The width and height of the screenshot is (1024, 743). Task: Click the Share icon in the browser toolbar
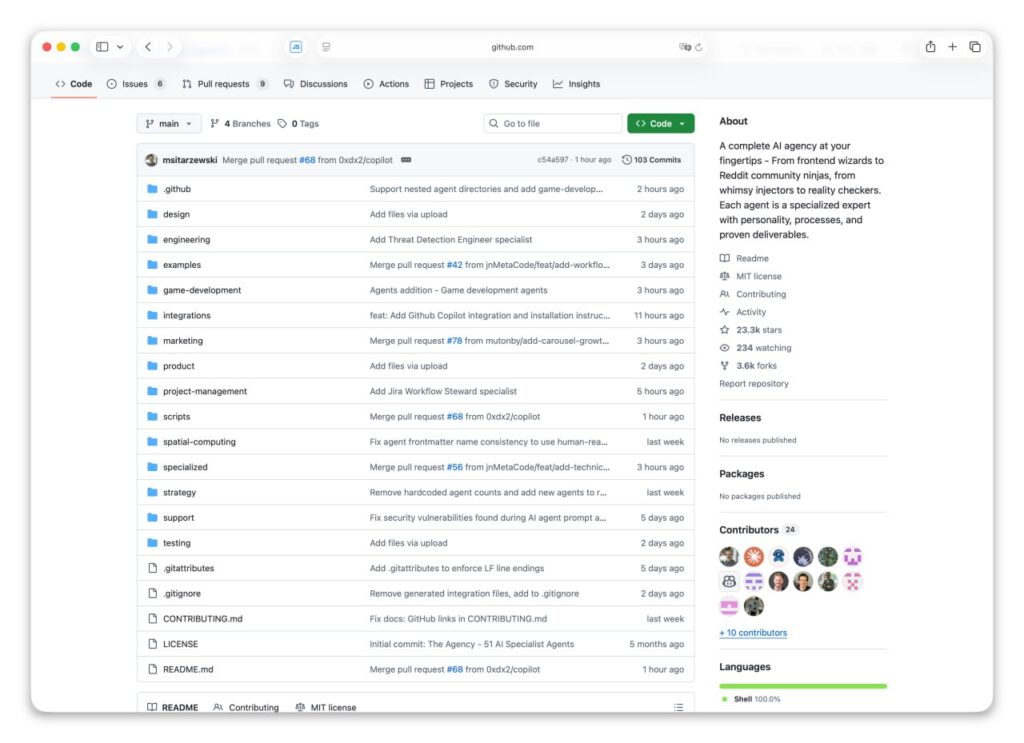(x=929, y=46)
